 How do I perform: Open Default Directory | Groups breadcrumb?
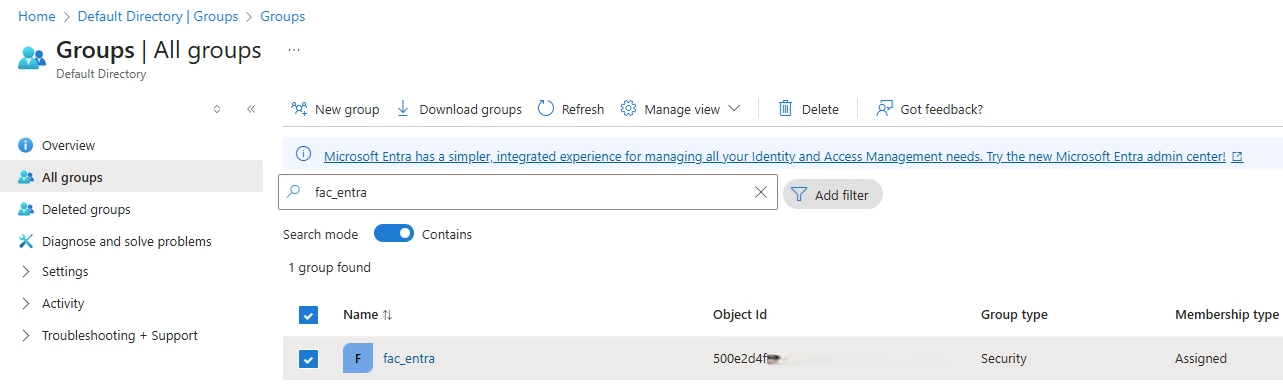coord(157,16)
